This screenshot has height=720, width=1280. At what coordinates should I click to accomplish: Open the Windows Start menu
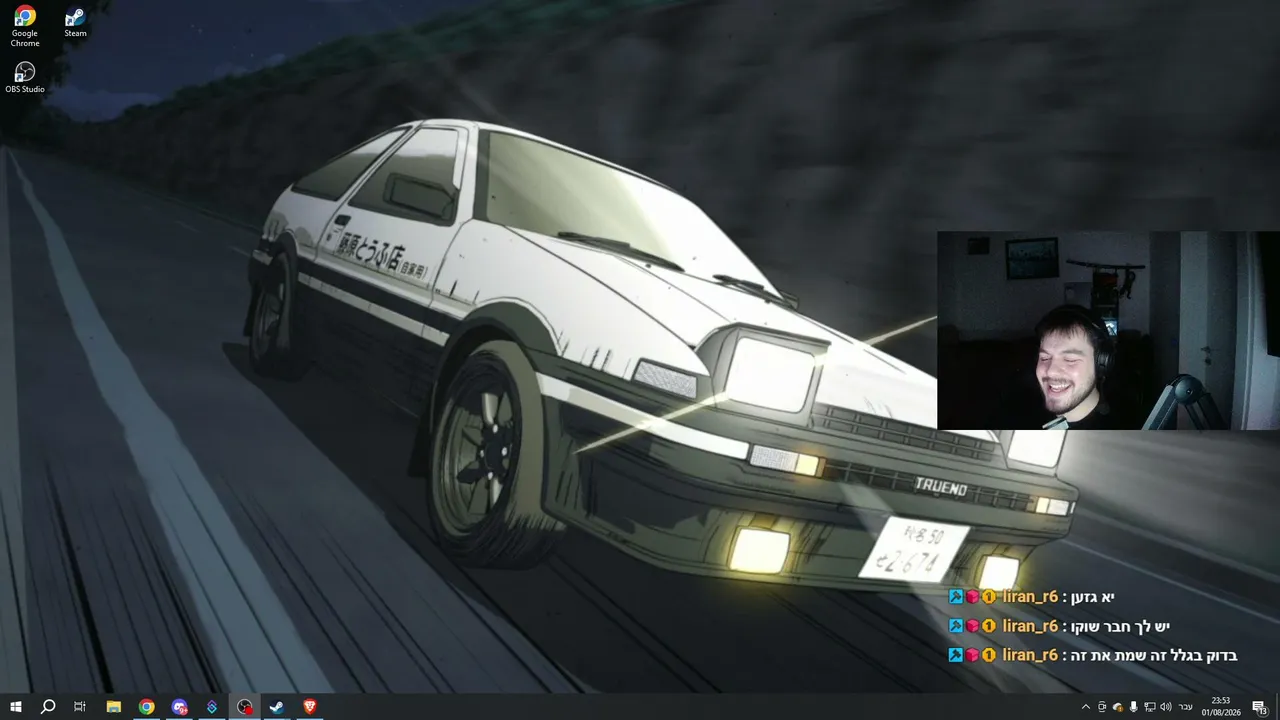point(14,707)
